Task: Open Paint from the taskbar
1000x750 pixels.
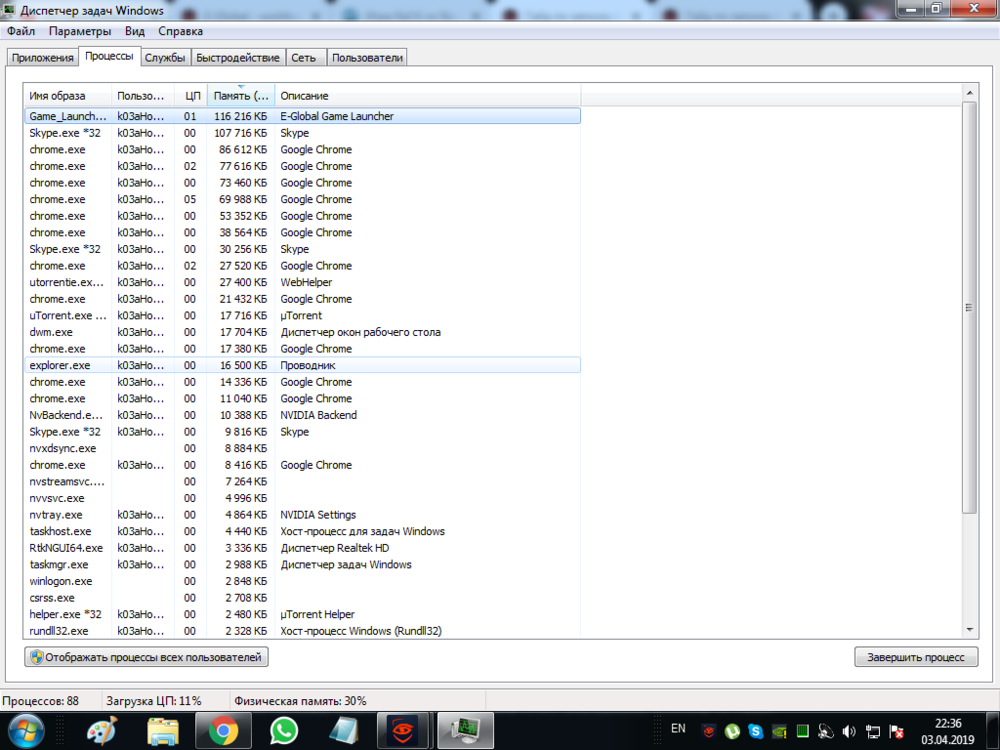Action: click(x=101, y=731)
